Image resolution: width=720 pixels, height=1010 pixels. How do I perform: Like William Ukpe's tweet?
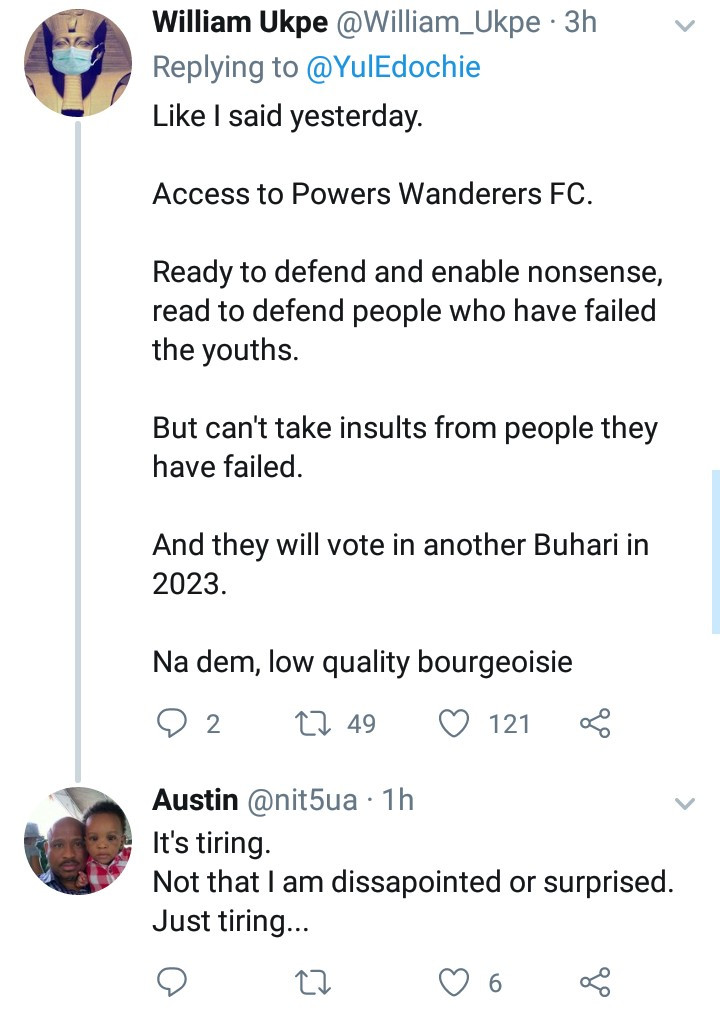tap(456, 723)
